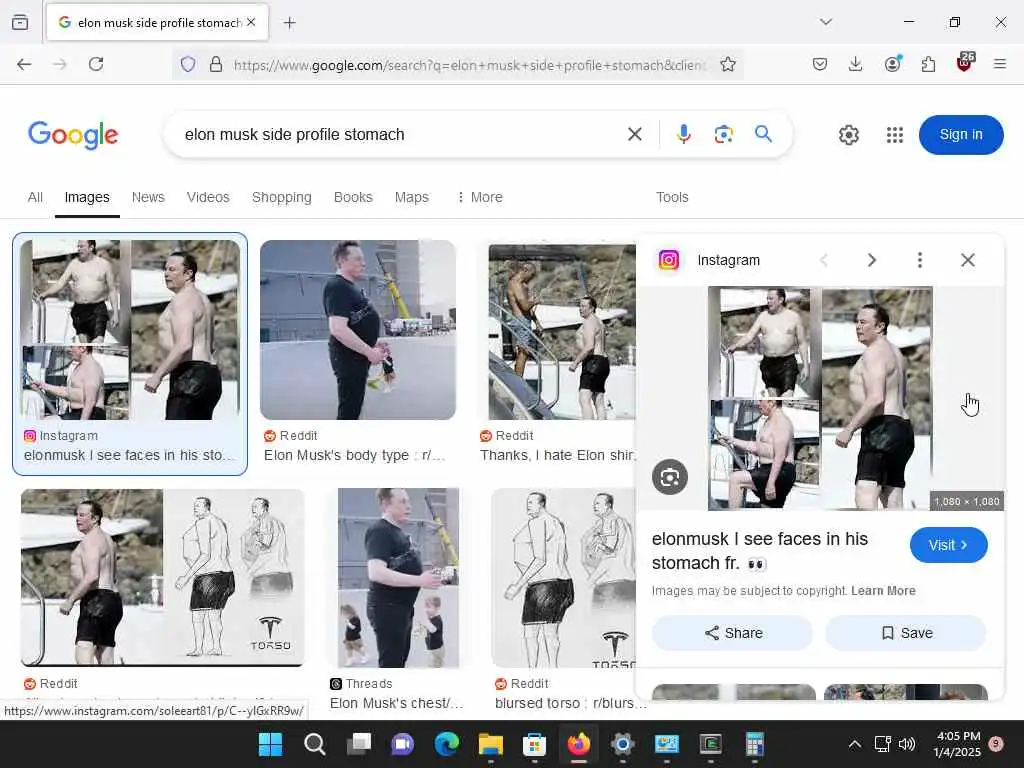
Task: Open Microsoft Store from taskbar
Action: tap(534, 744)
